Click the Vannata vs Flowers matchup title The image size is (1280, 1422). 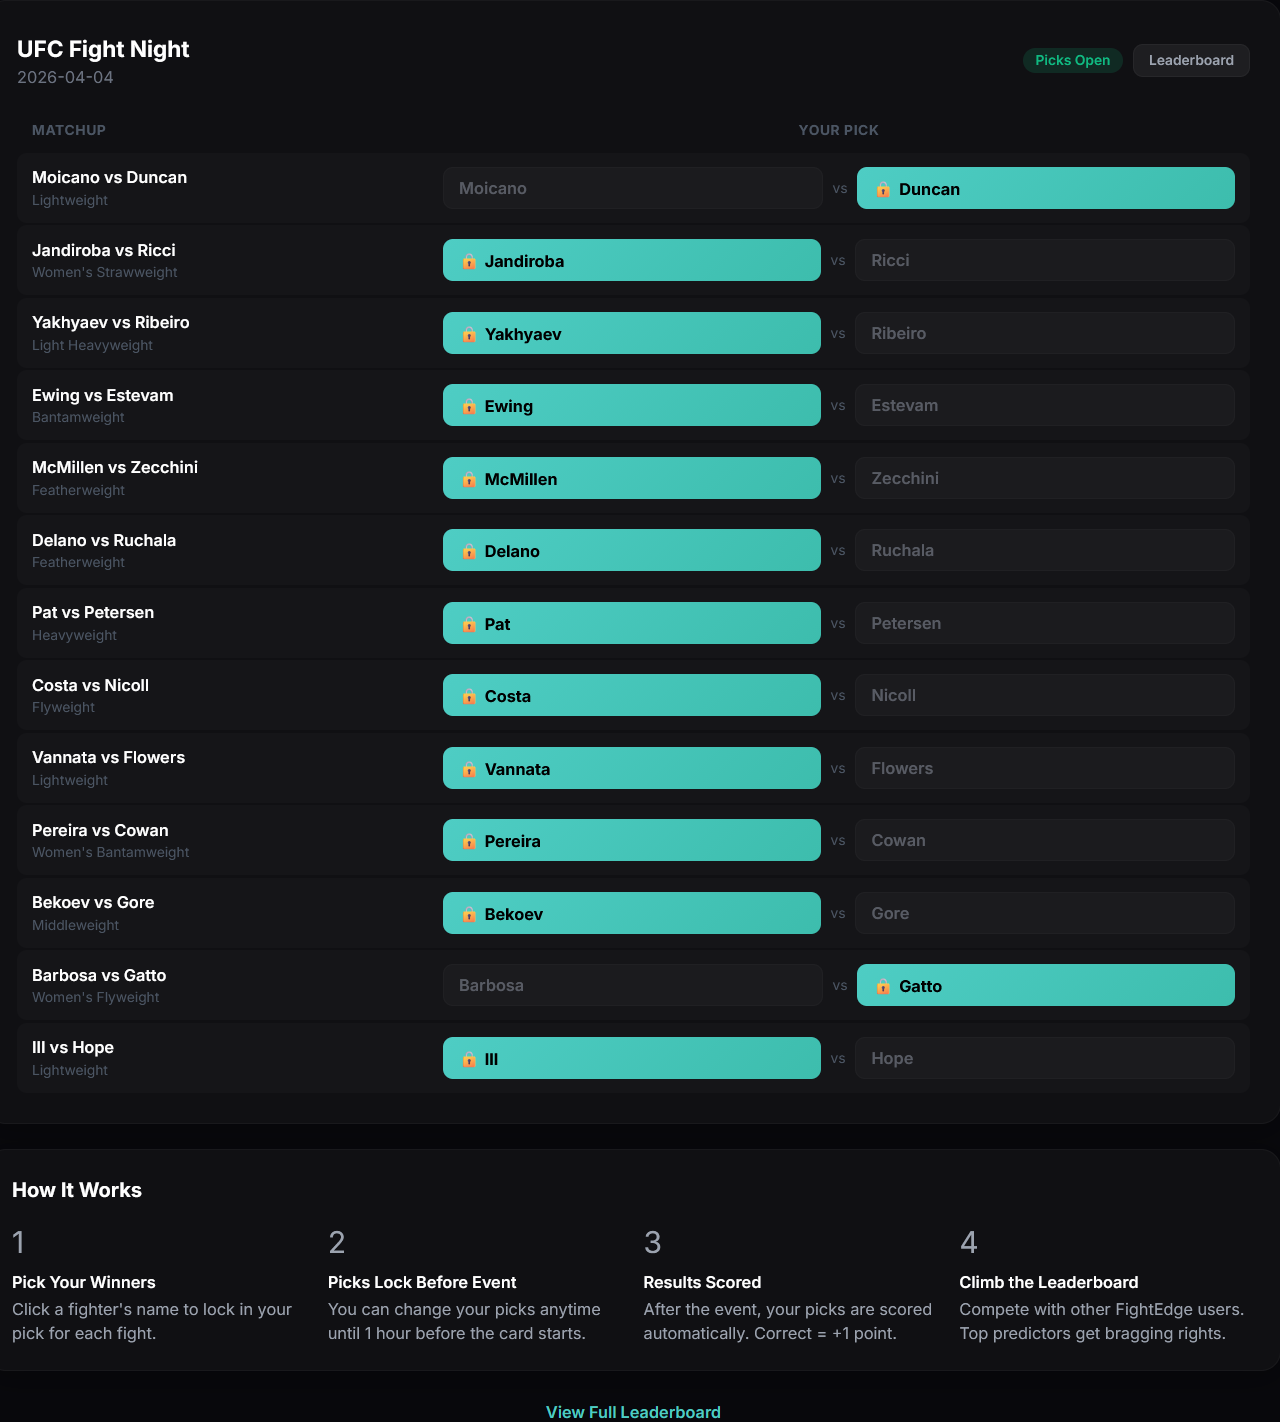(108, 757)
